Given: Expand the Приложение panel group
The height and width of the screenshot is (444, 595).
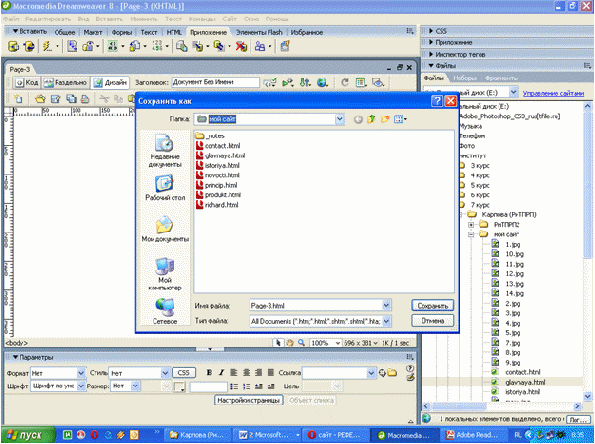Looking at the screenshot, I should pos(431,43).
